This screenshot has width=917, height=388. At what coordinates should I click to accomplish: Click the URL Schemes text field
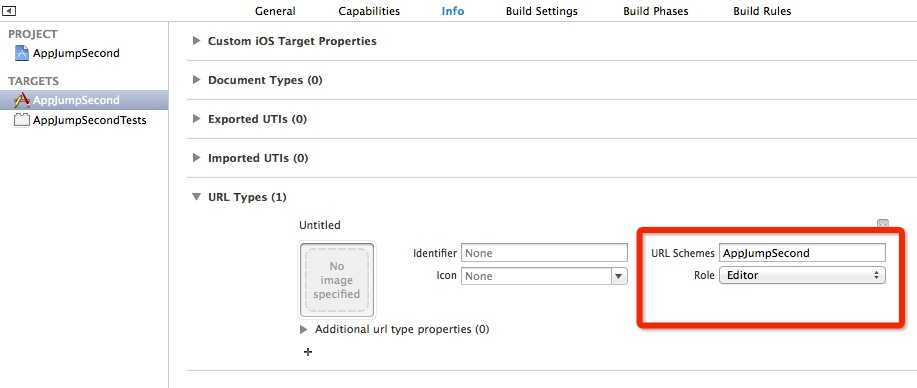[802, 253]
